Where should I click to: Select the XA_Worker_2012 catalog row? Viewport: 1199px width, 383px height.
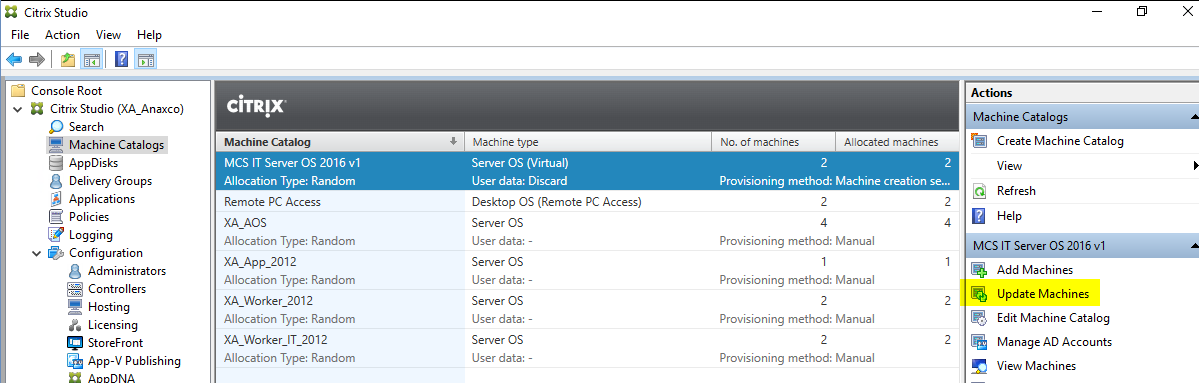click(x=587, y=309)
